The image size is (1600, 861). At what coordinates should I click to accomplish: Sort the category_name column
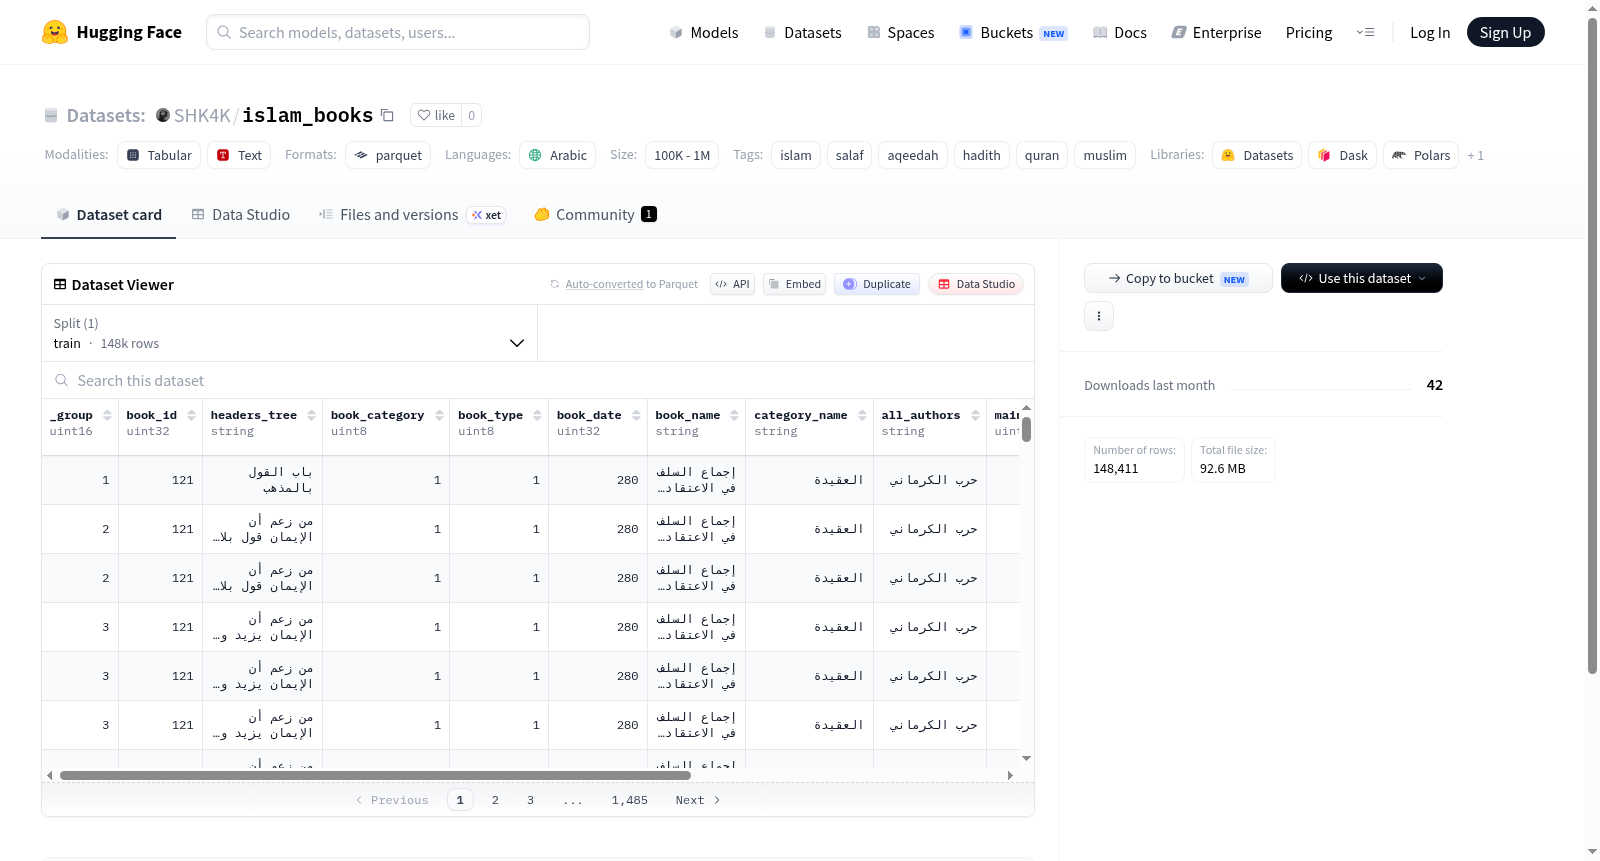point(862,415)
